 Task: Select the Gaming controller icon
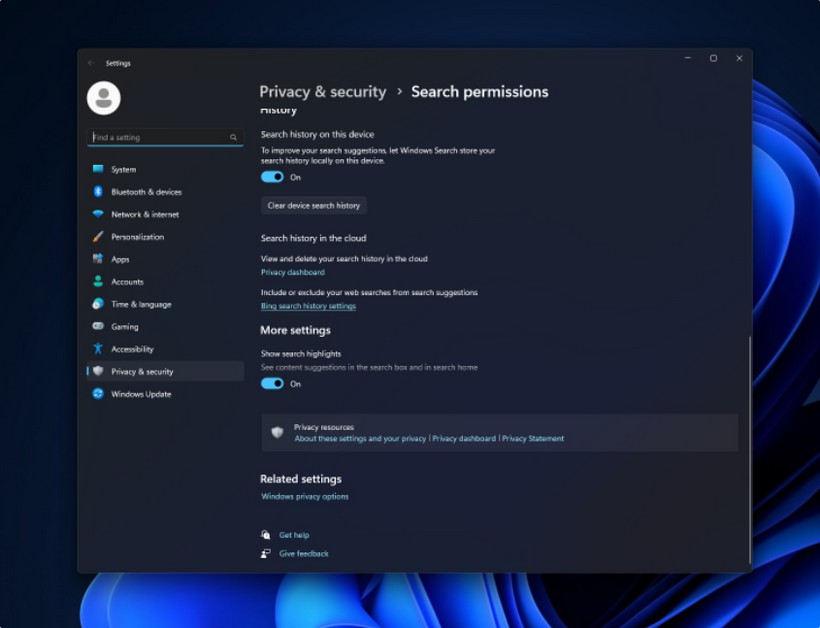click(98, 327)
